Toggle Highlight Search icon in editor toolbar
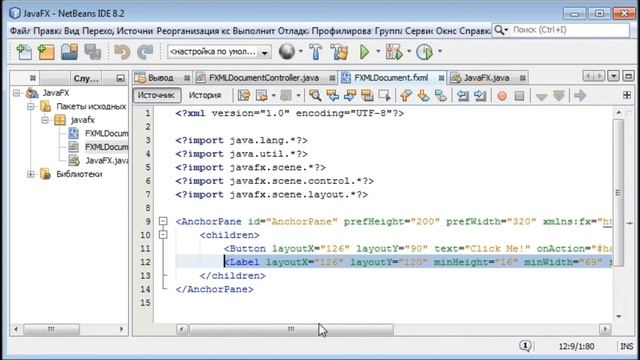Screen dimensions: 640x360 (x=367, y=96)
